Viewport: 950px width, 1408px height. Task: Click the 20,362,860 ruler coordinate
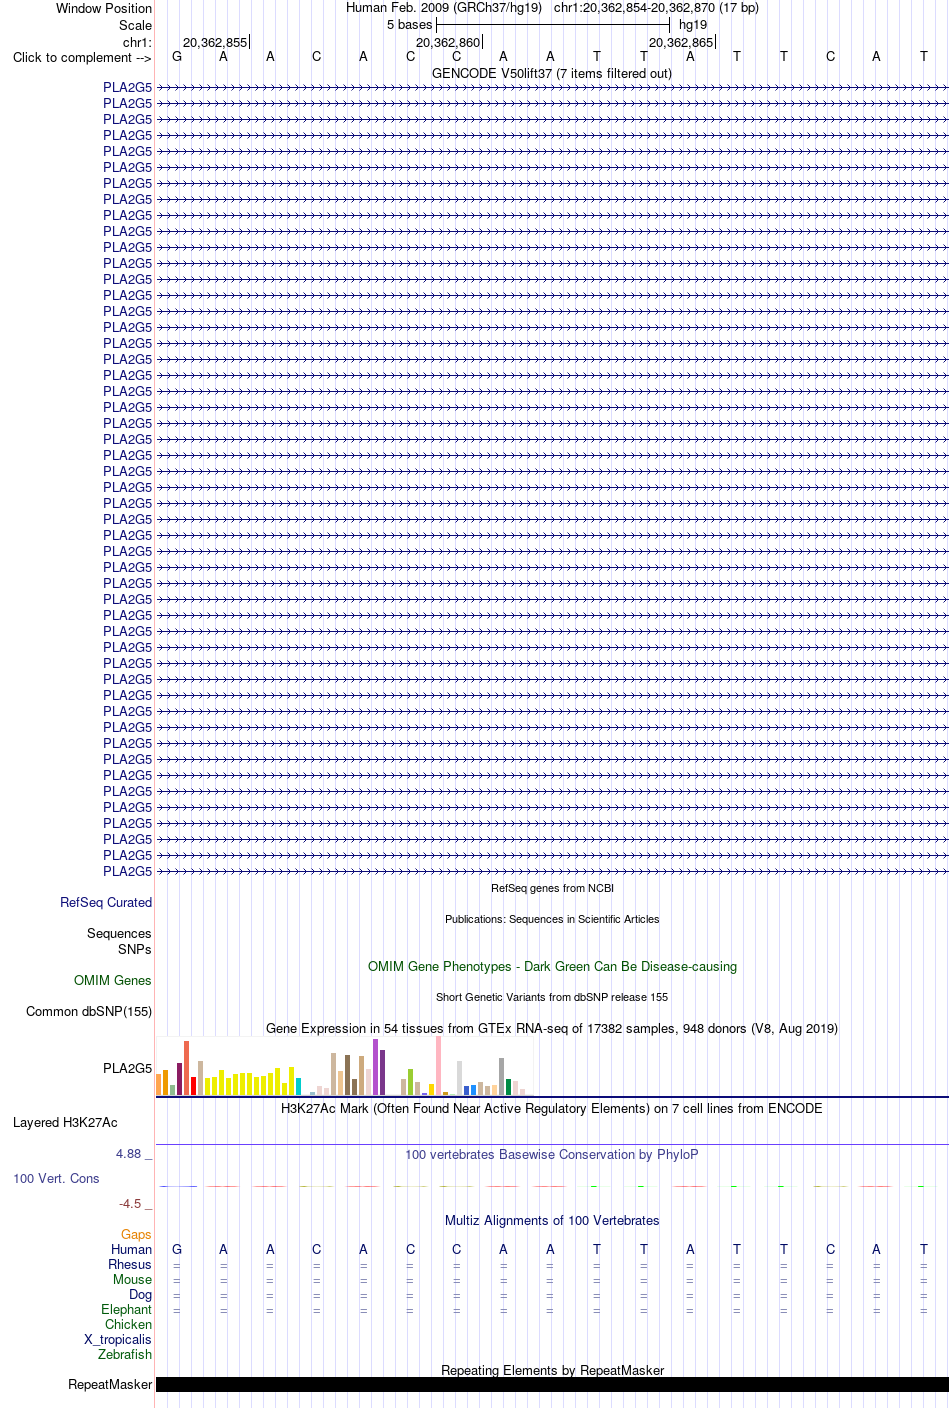pos(448,42)
